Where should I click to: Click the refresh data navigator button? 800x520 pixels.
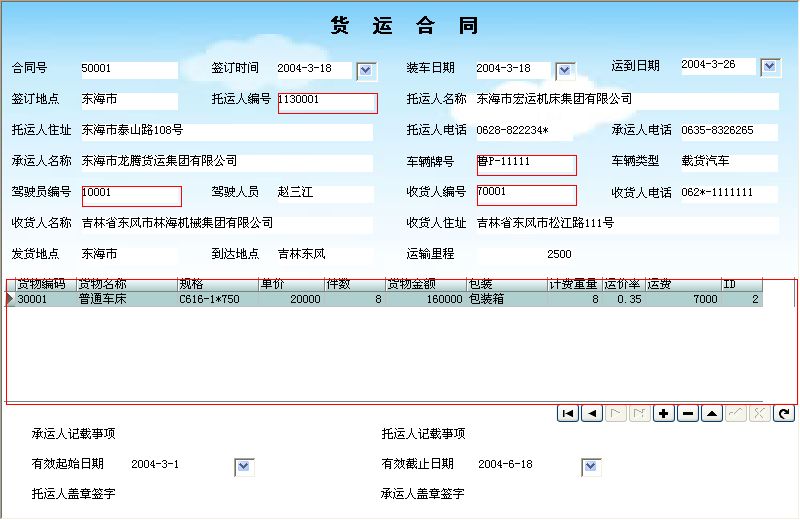785,413
